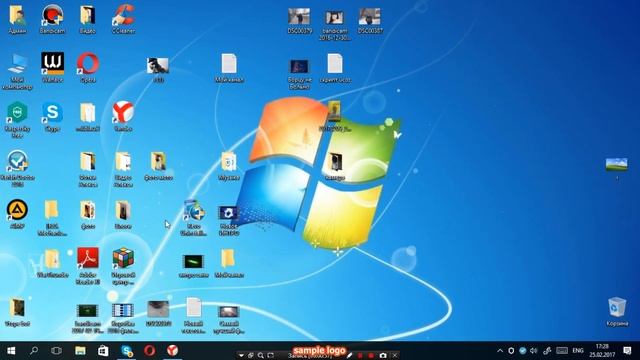Screen dimensions: 640x360
Task: Open the recording bar dropdown arrow
Action: click(241, 356)
